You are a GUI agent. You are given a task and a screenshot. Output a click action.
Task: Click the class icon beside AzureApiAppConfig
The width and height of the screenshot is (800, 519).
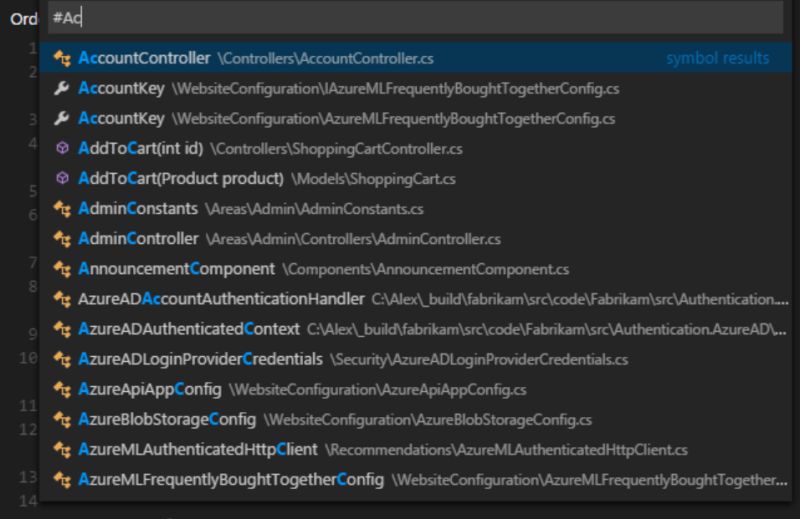coord(62,389)
